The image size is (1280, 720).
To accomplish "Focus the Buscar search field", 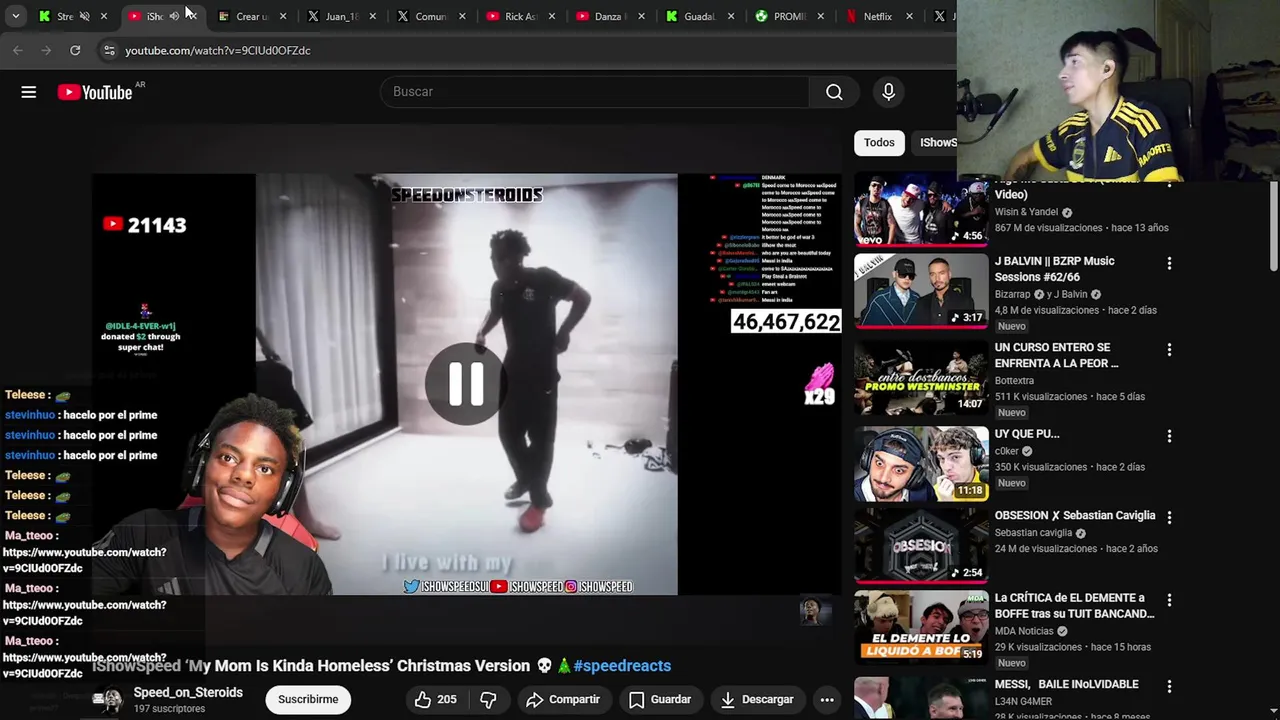I will (x=595, y=92).
